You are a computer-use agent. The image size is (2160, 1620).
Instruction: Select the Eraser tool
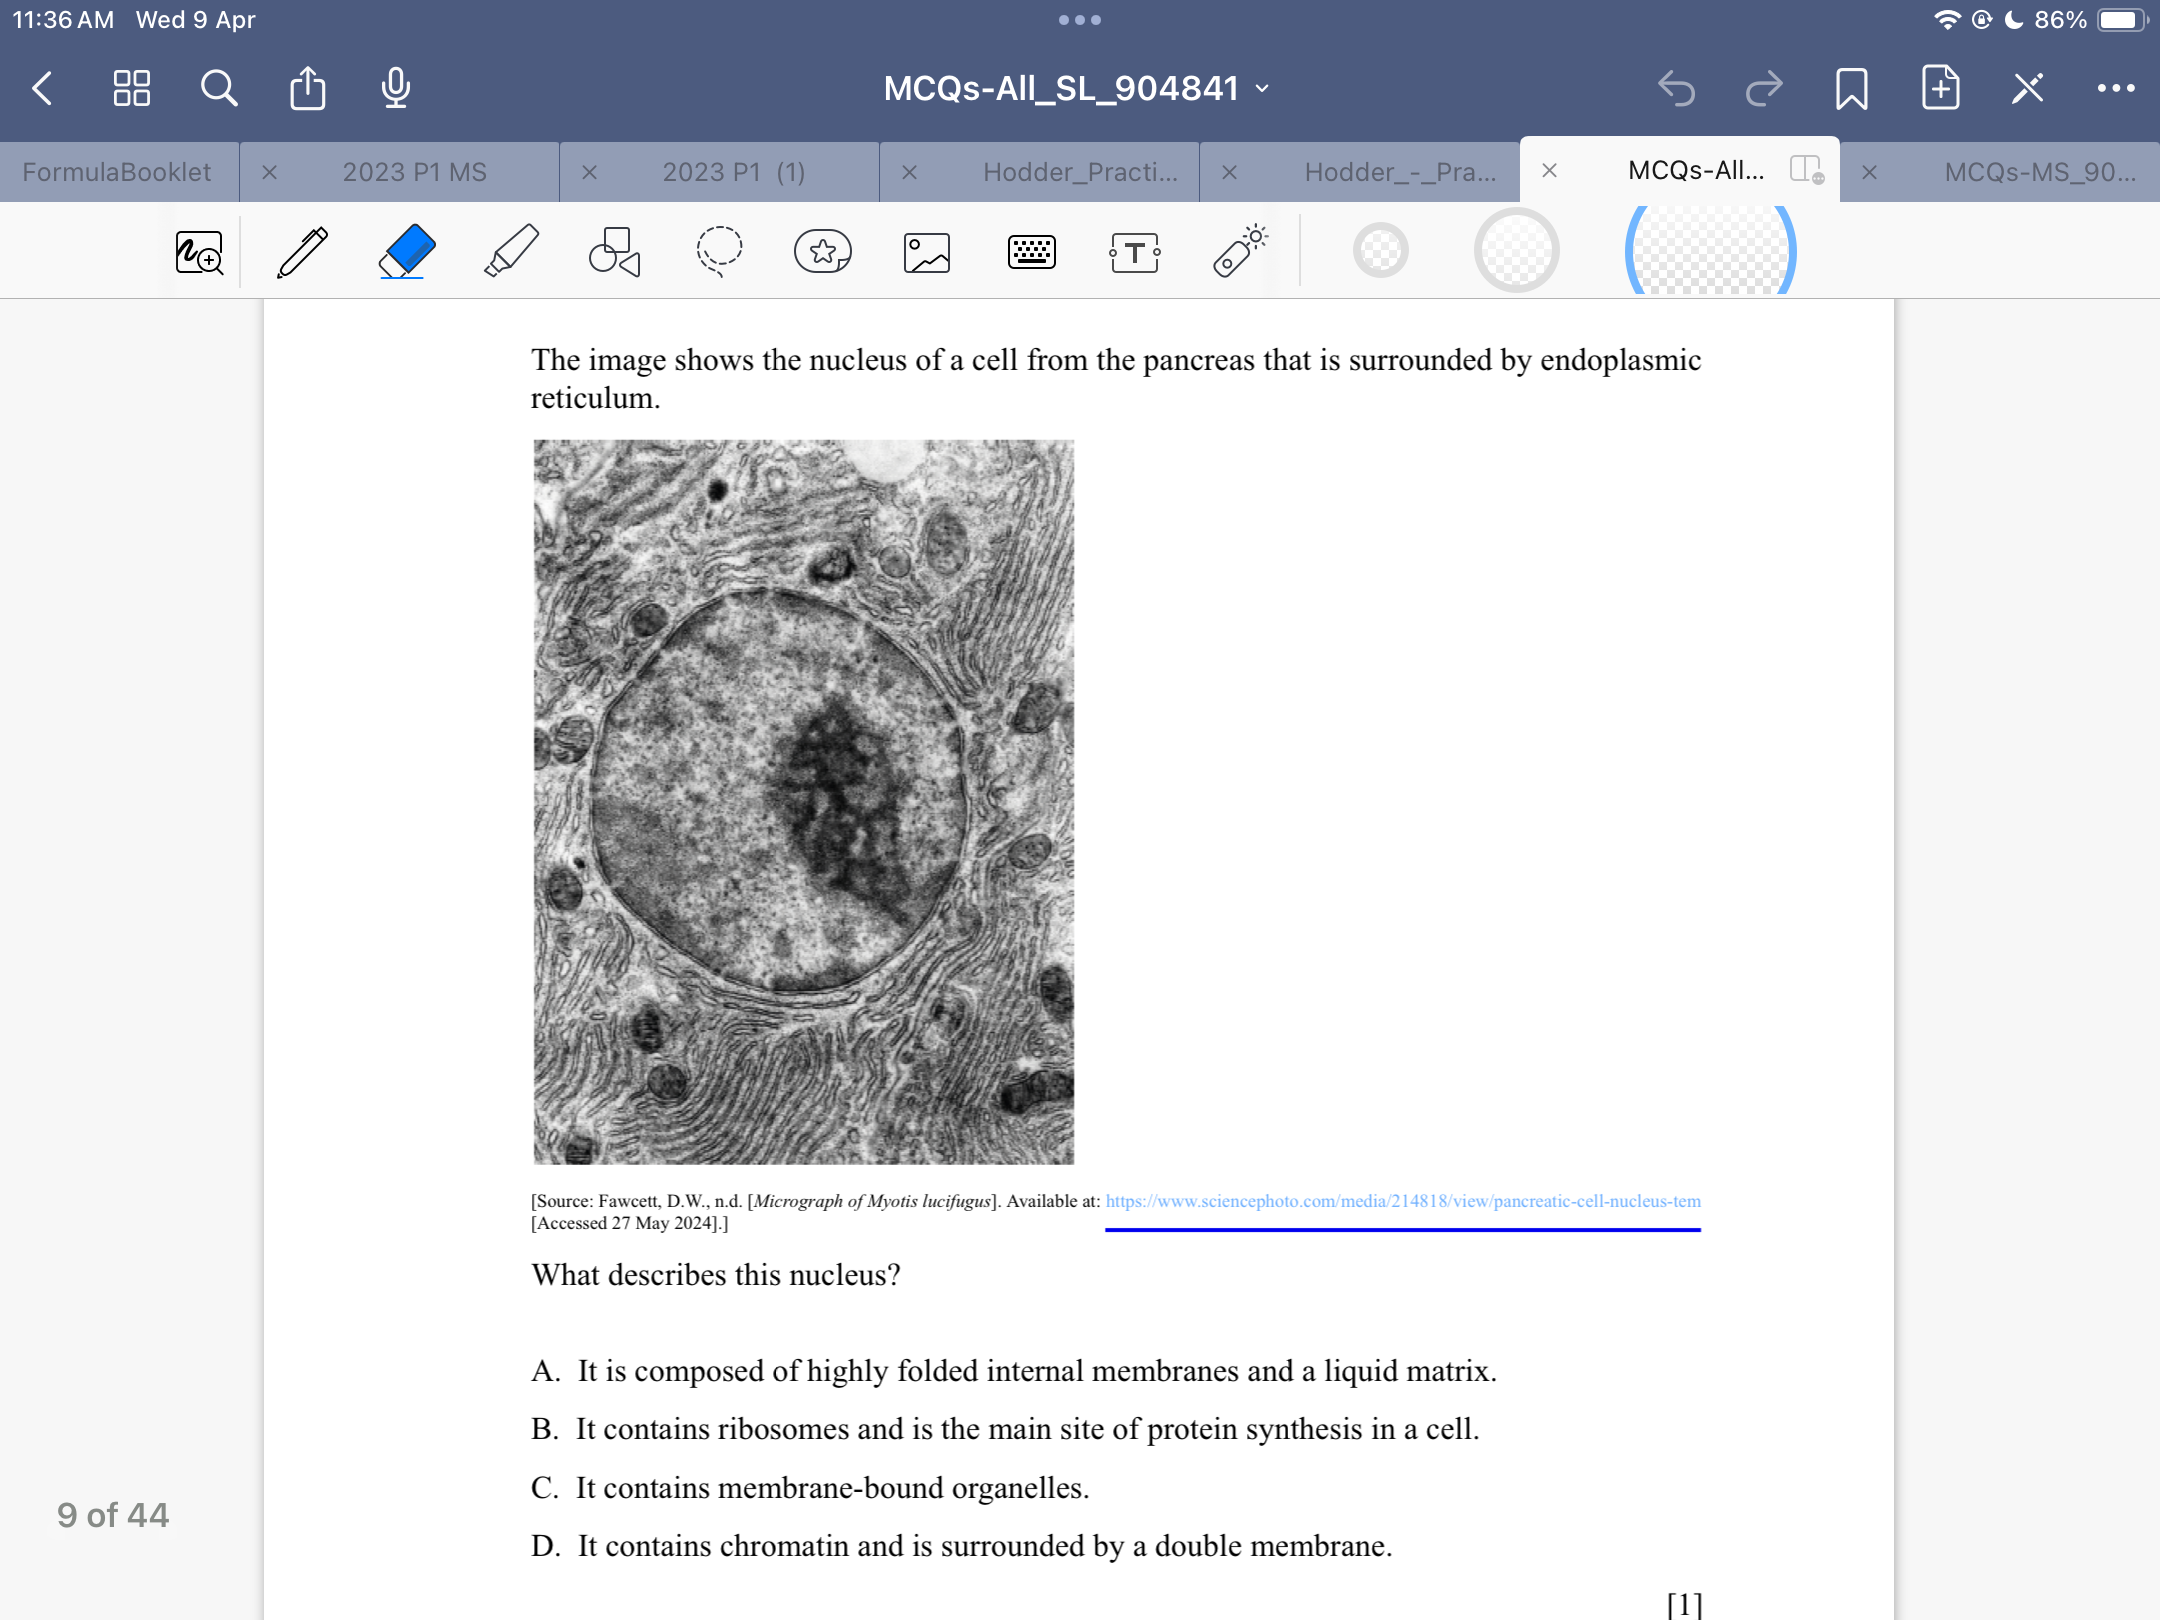click(x=406, y=250)
